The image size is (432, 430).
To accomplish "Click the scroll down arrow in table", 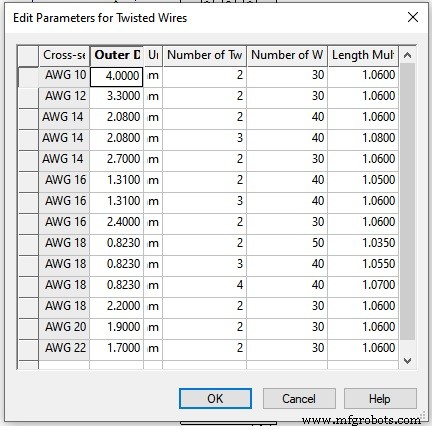I will 407,360.
